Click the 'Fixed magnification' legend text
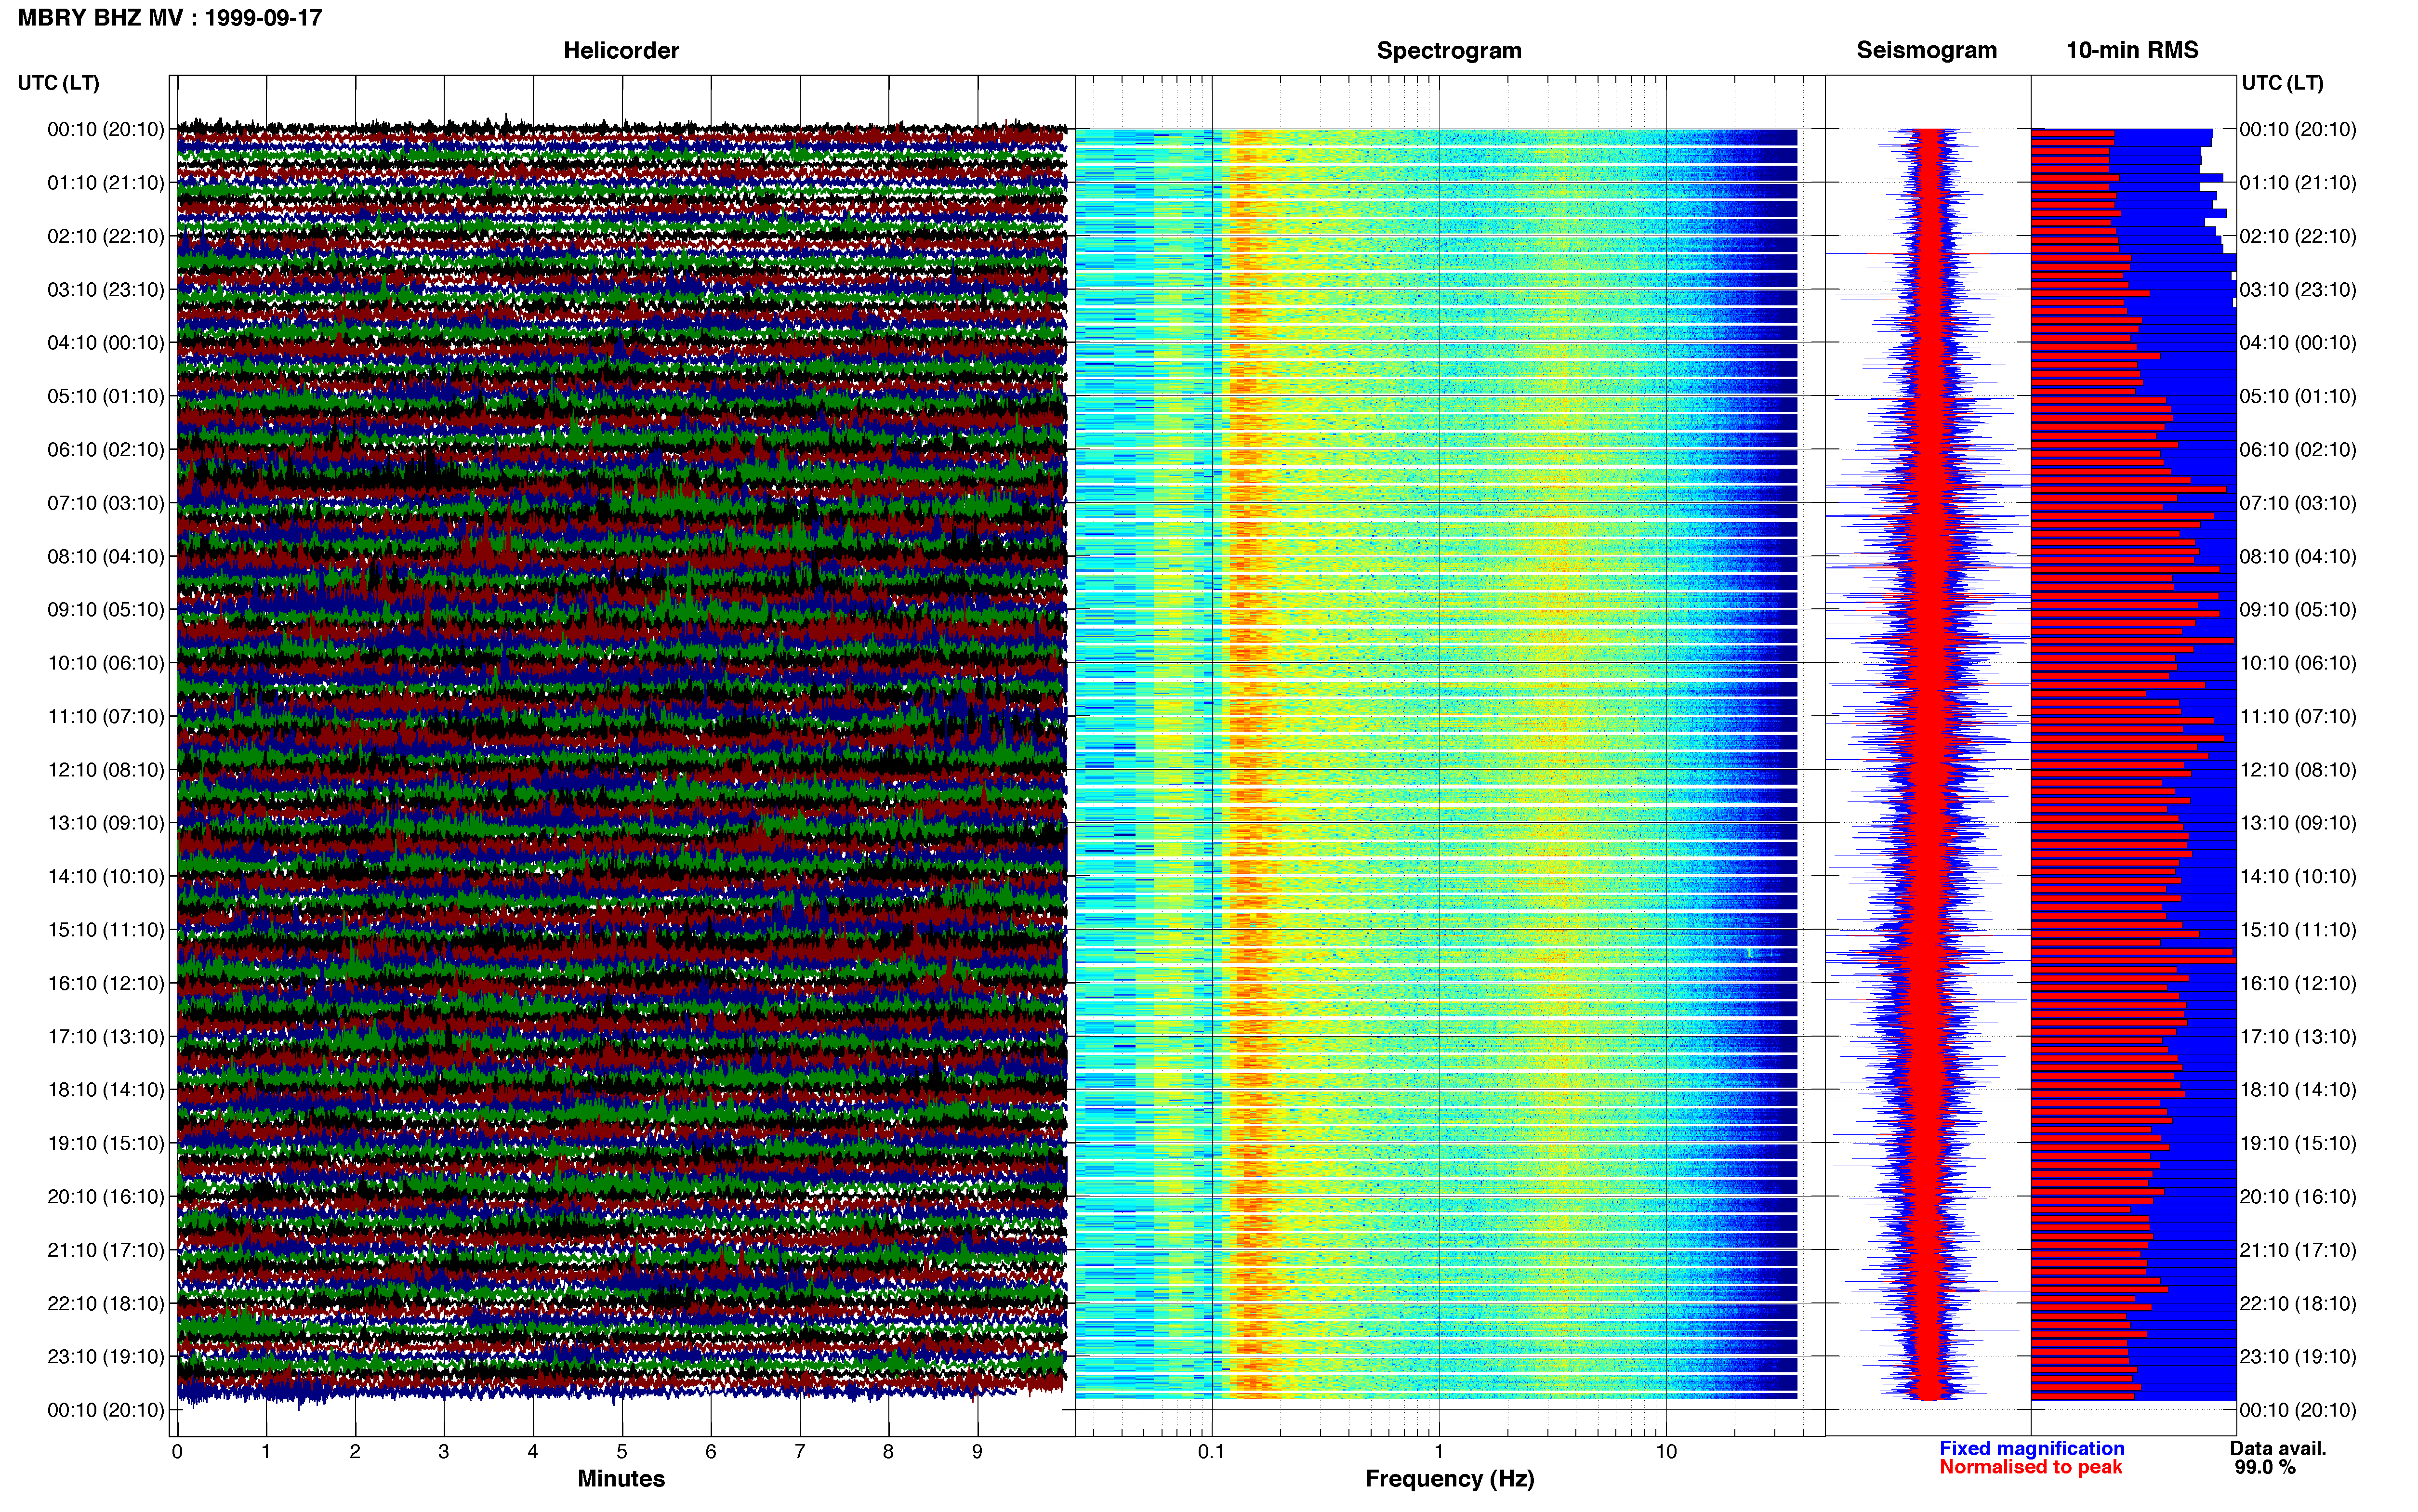 tap(2032, 1448)
